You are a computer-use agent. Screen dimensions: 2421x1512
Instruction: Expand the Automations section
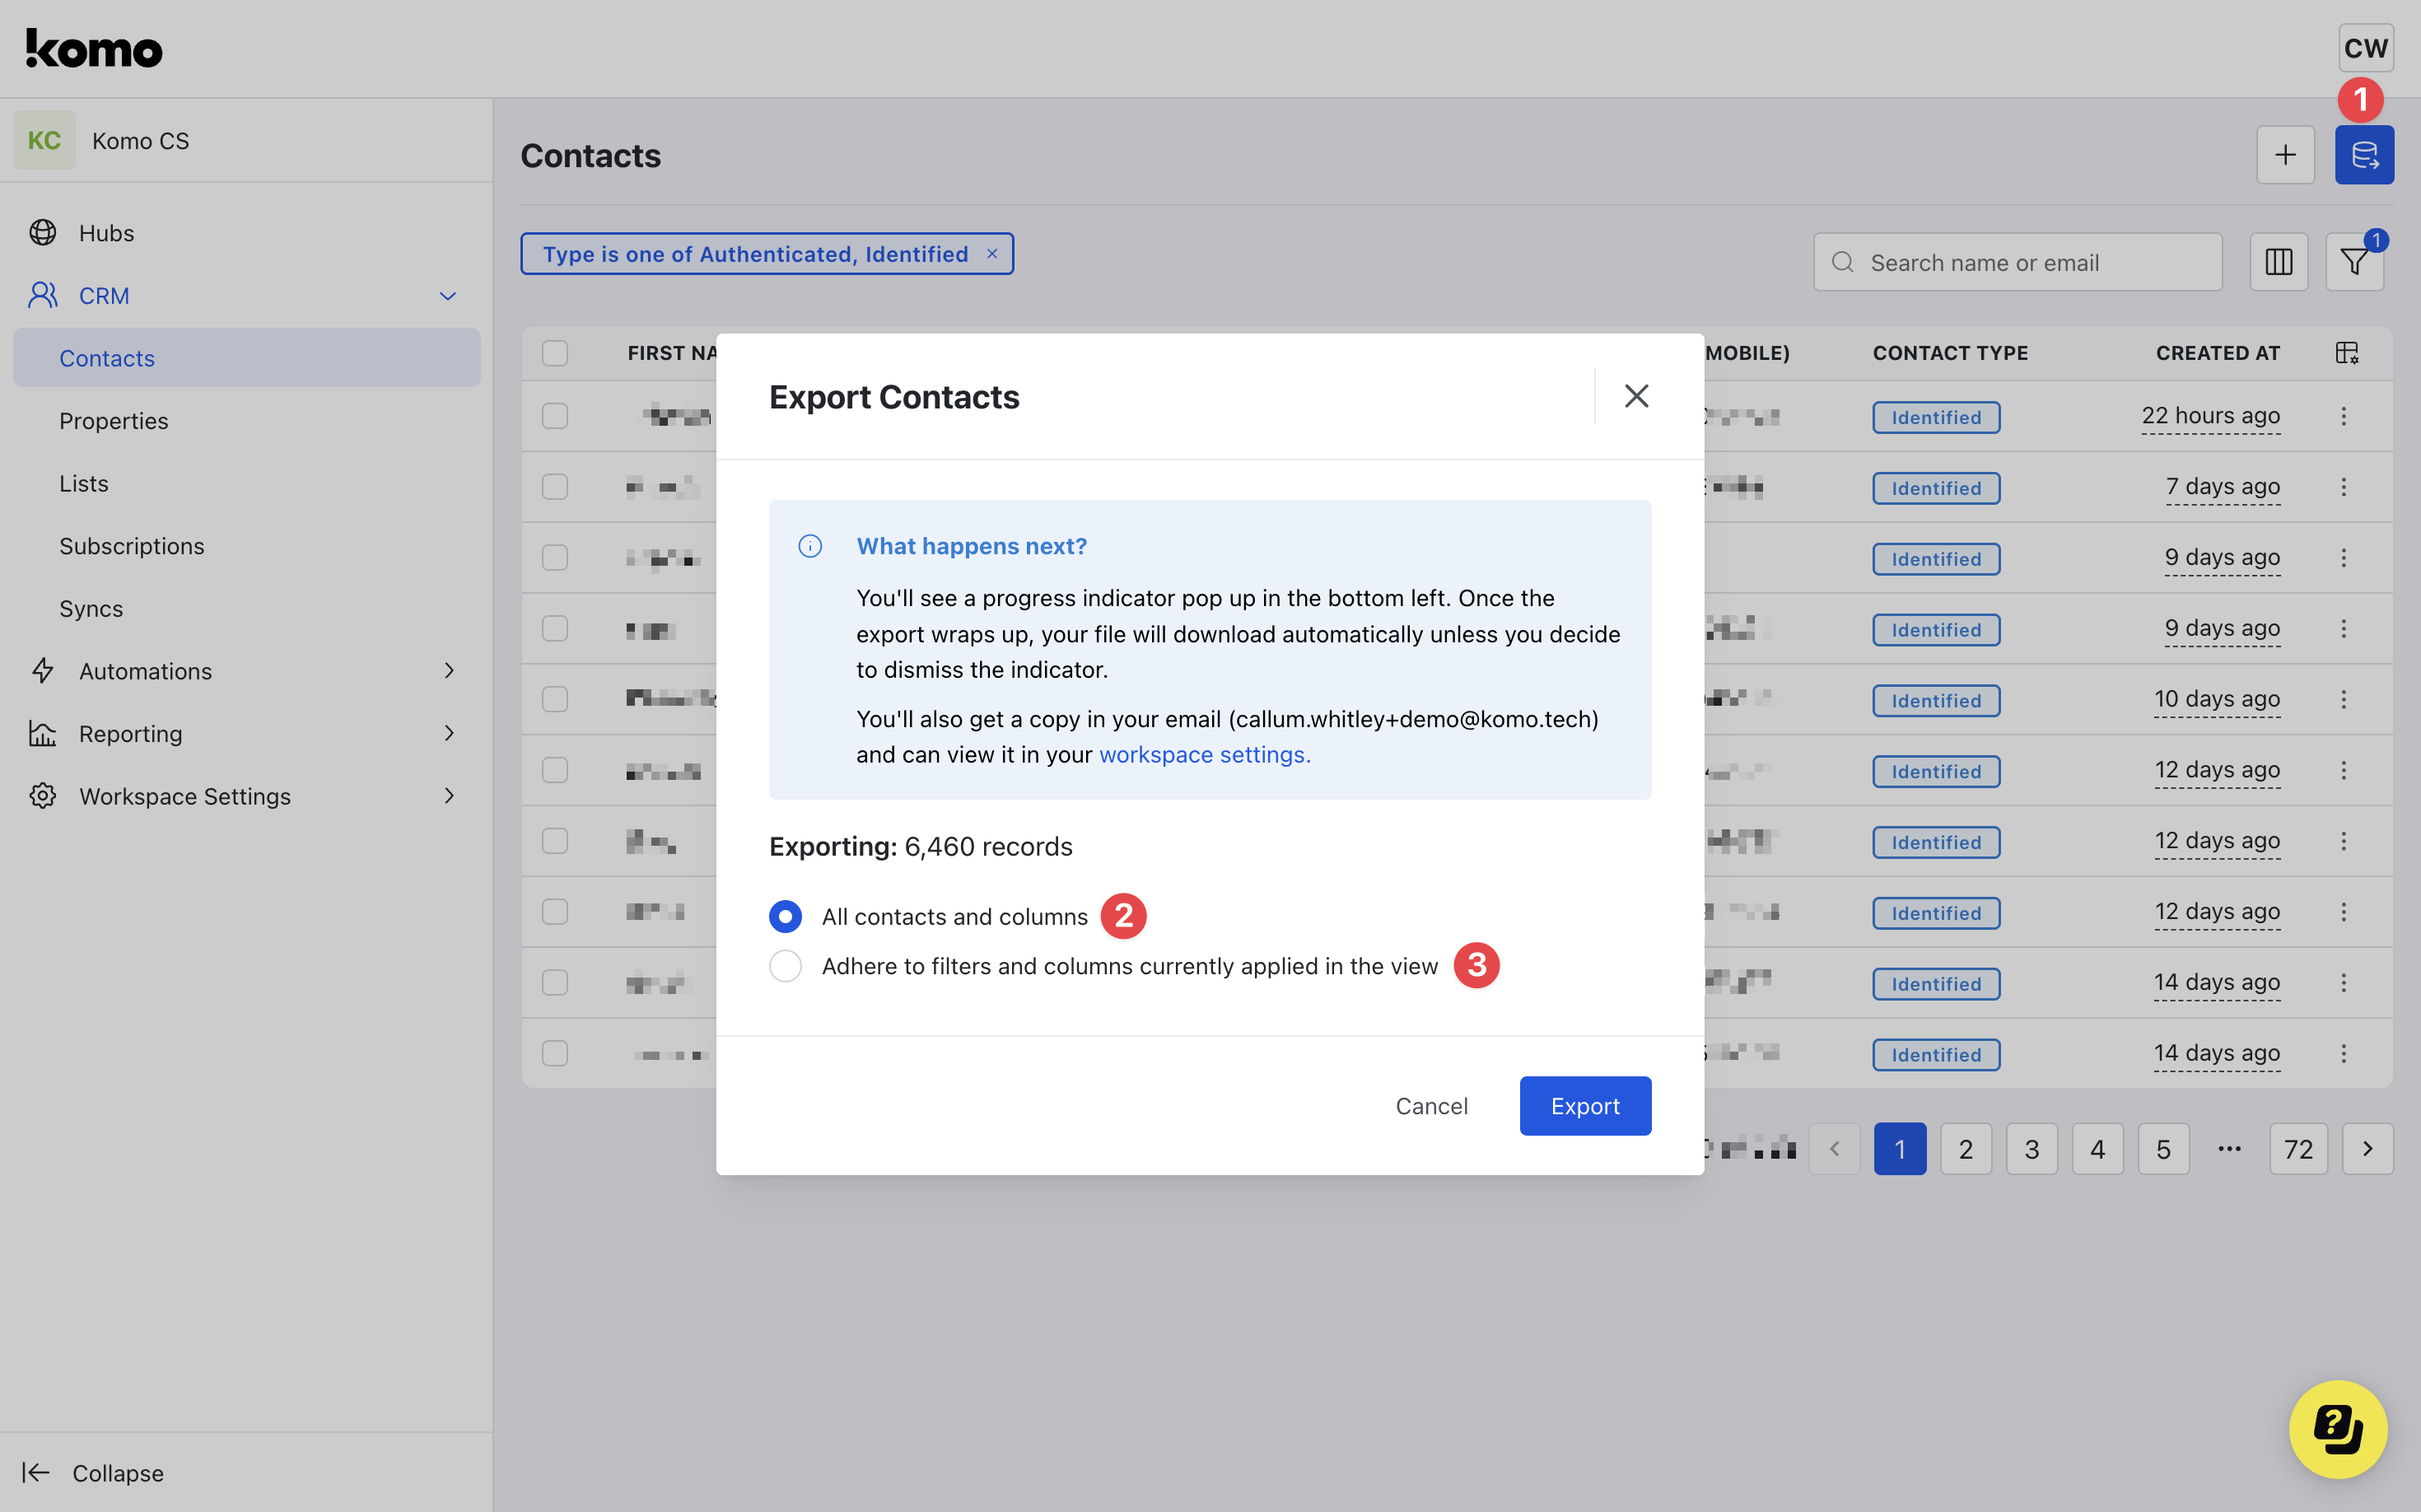coord(447,671)
